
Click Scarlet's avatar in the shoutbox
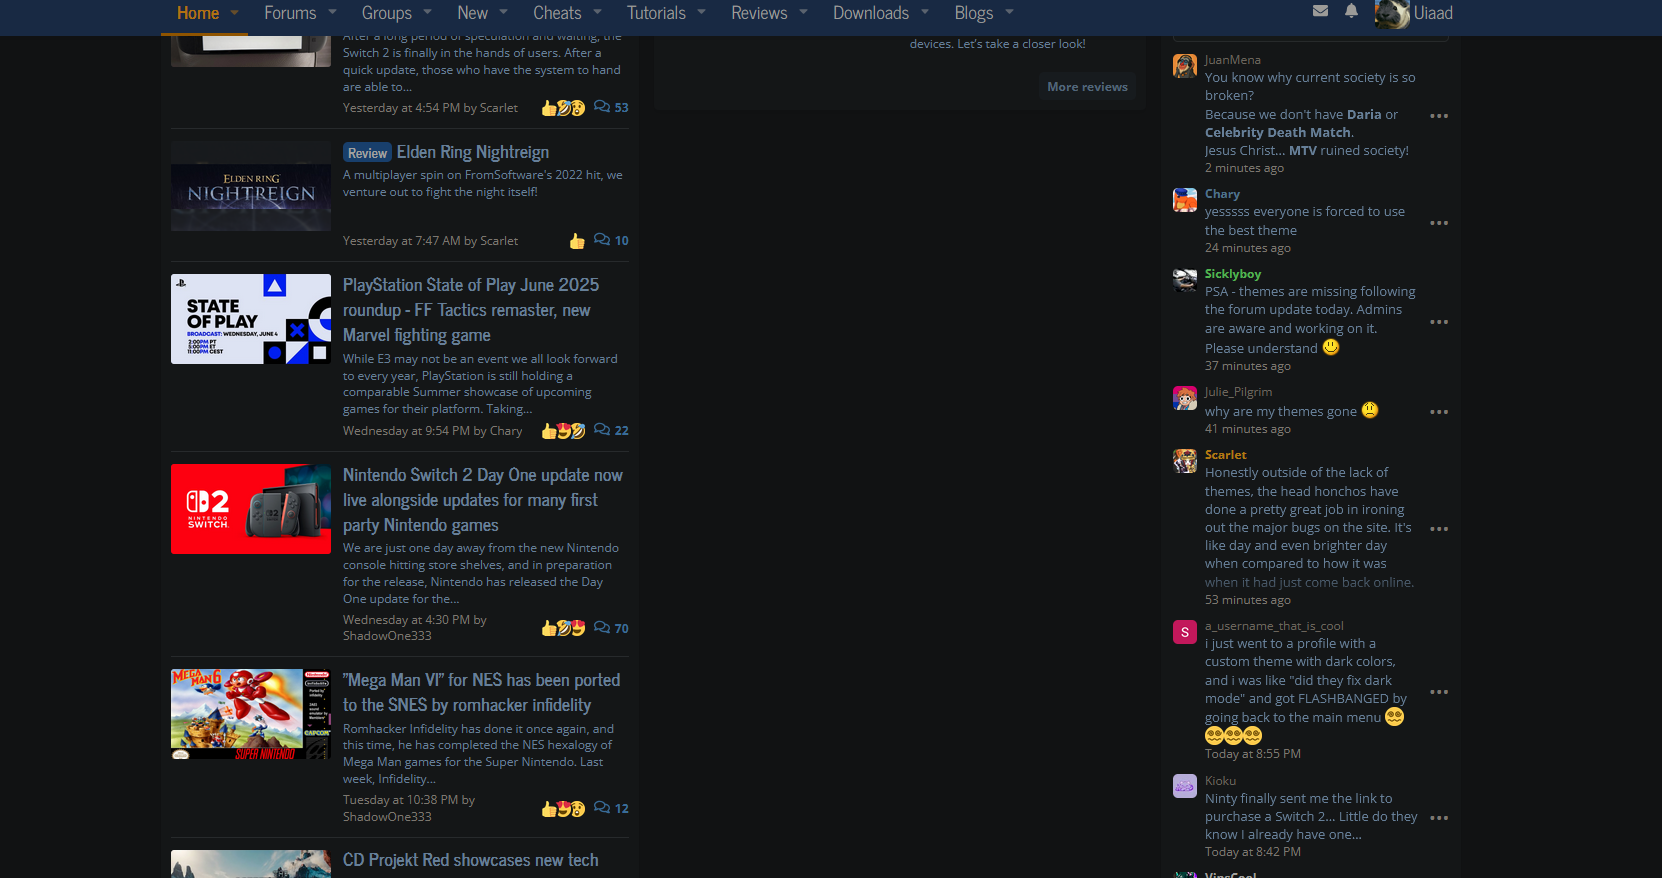coord(1185,461)
